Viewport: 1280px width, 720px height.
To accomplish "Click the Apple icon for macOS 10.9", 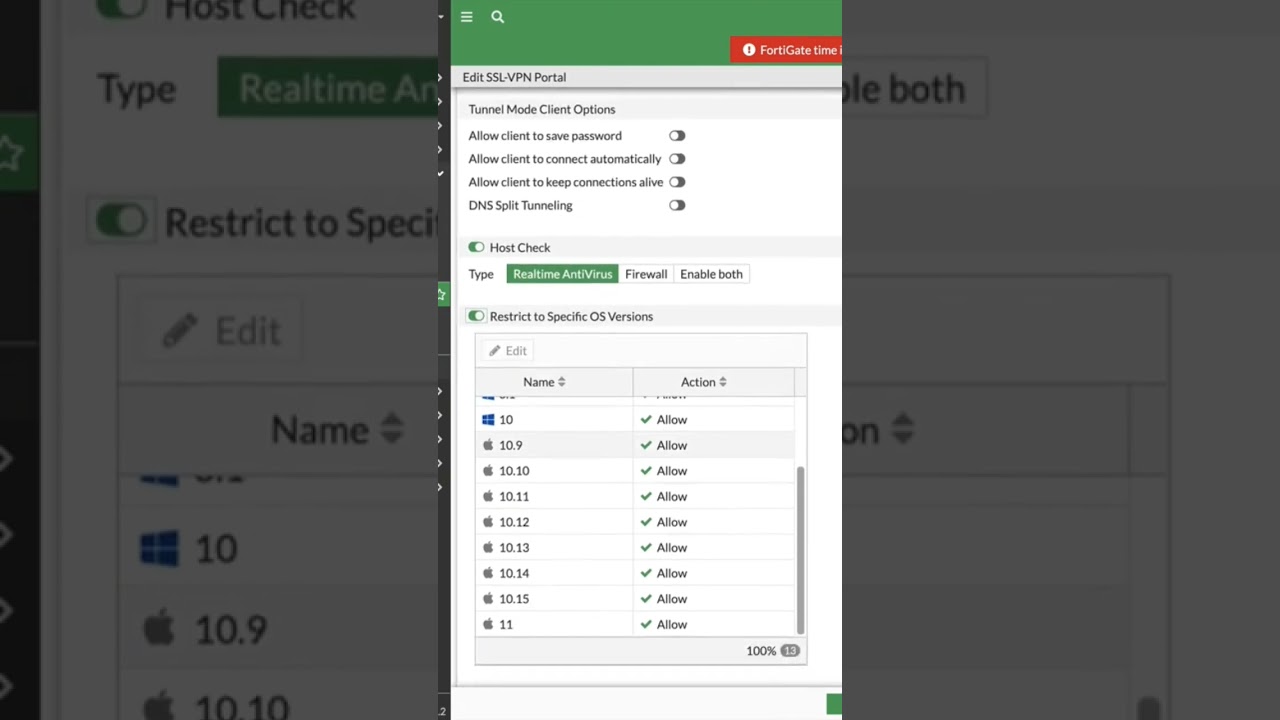I will pos(488,445).
